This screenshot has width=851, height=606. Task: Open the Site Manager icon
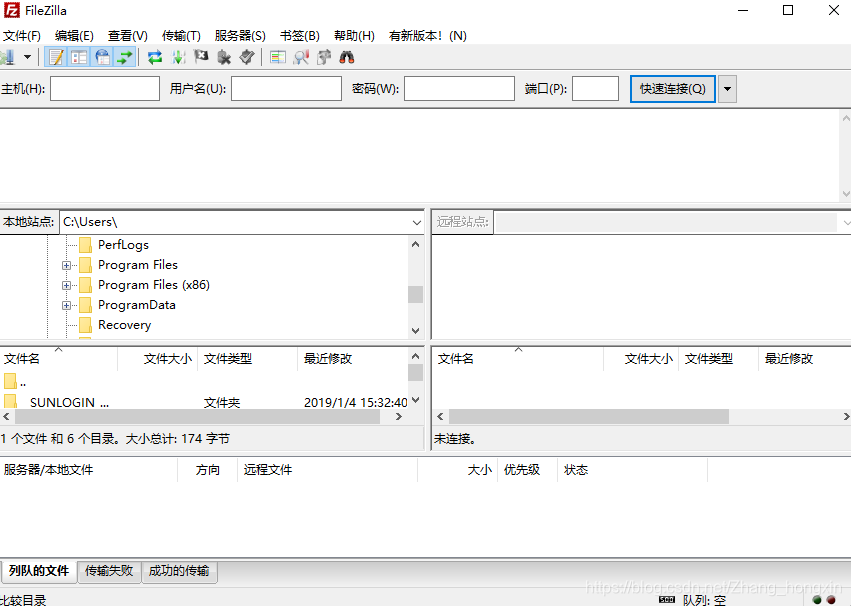point(7,57)
